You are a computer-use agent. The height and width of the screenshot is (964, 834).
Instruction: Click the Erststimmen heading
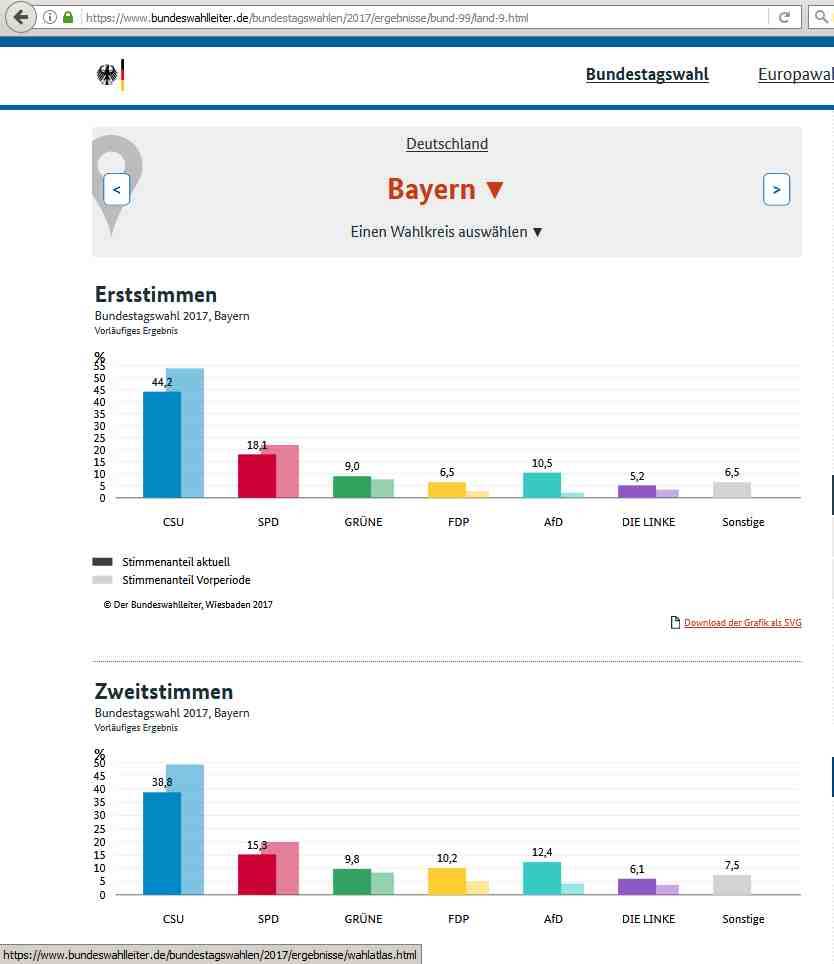155,294
